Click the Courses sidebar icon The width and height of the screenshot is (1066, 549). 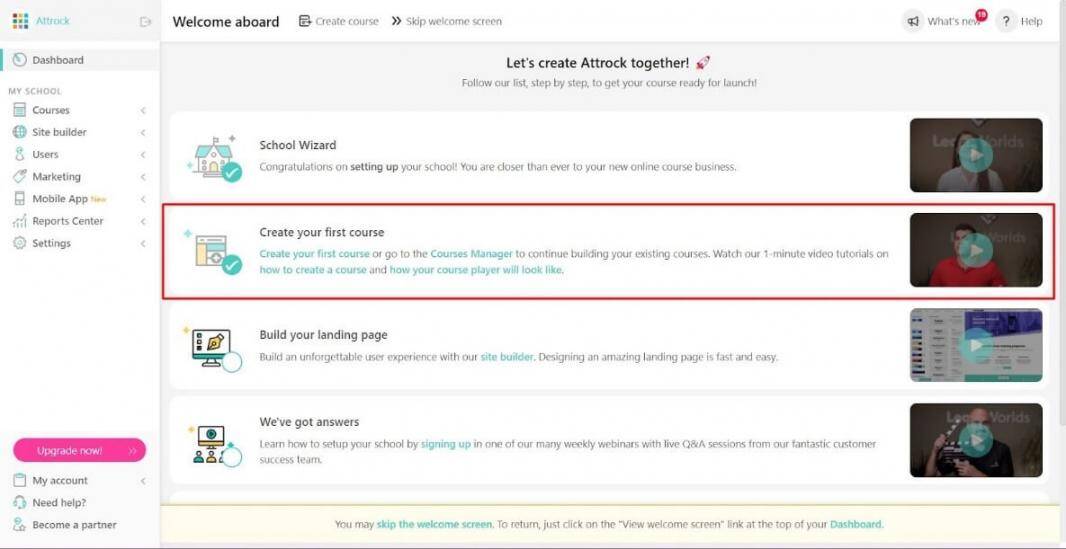tap(20, 110)
